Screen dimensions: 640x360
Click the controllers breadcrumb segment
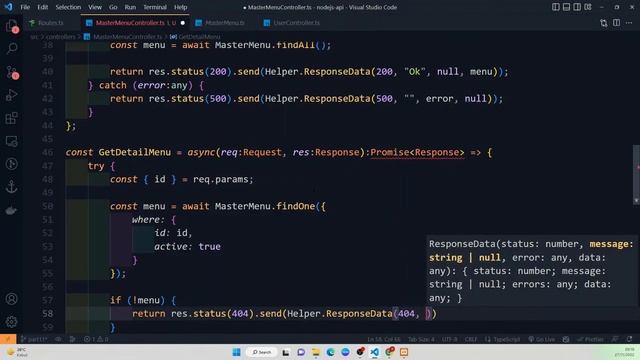tap(60, 37)
